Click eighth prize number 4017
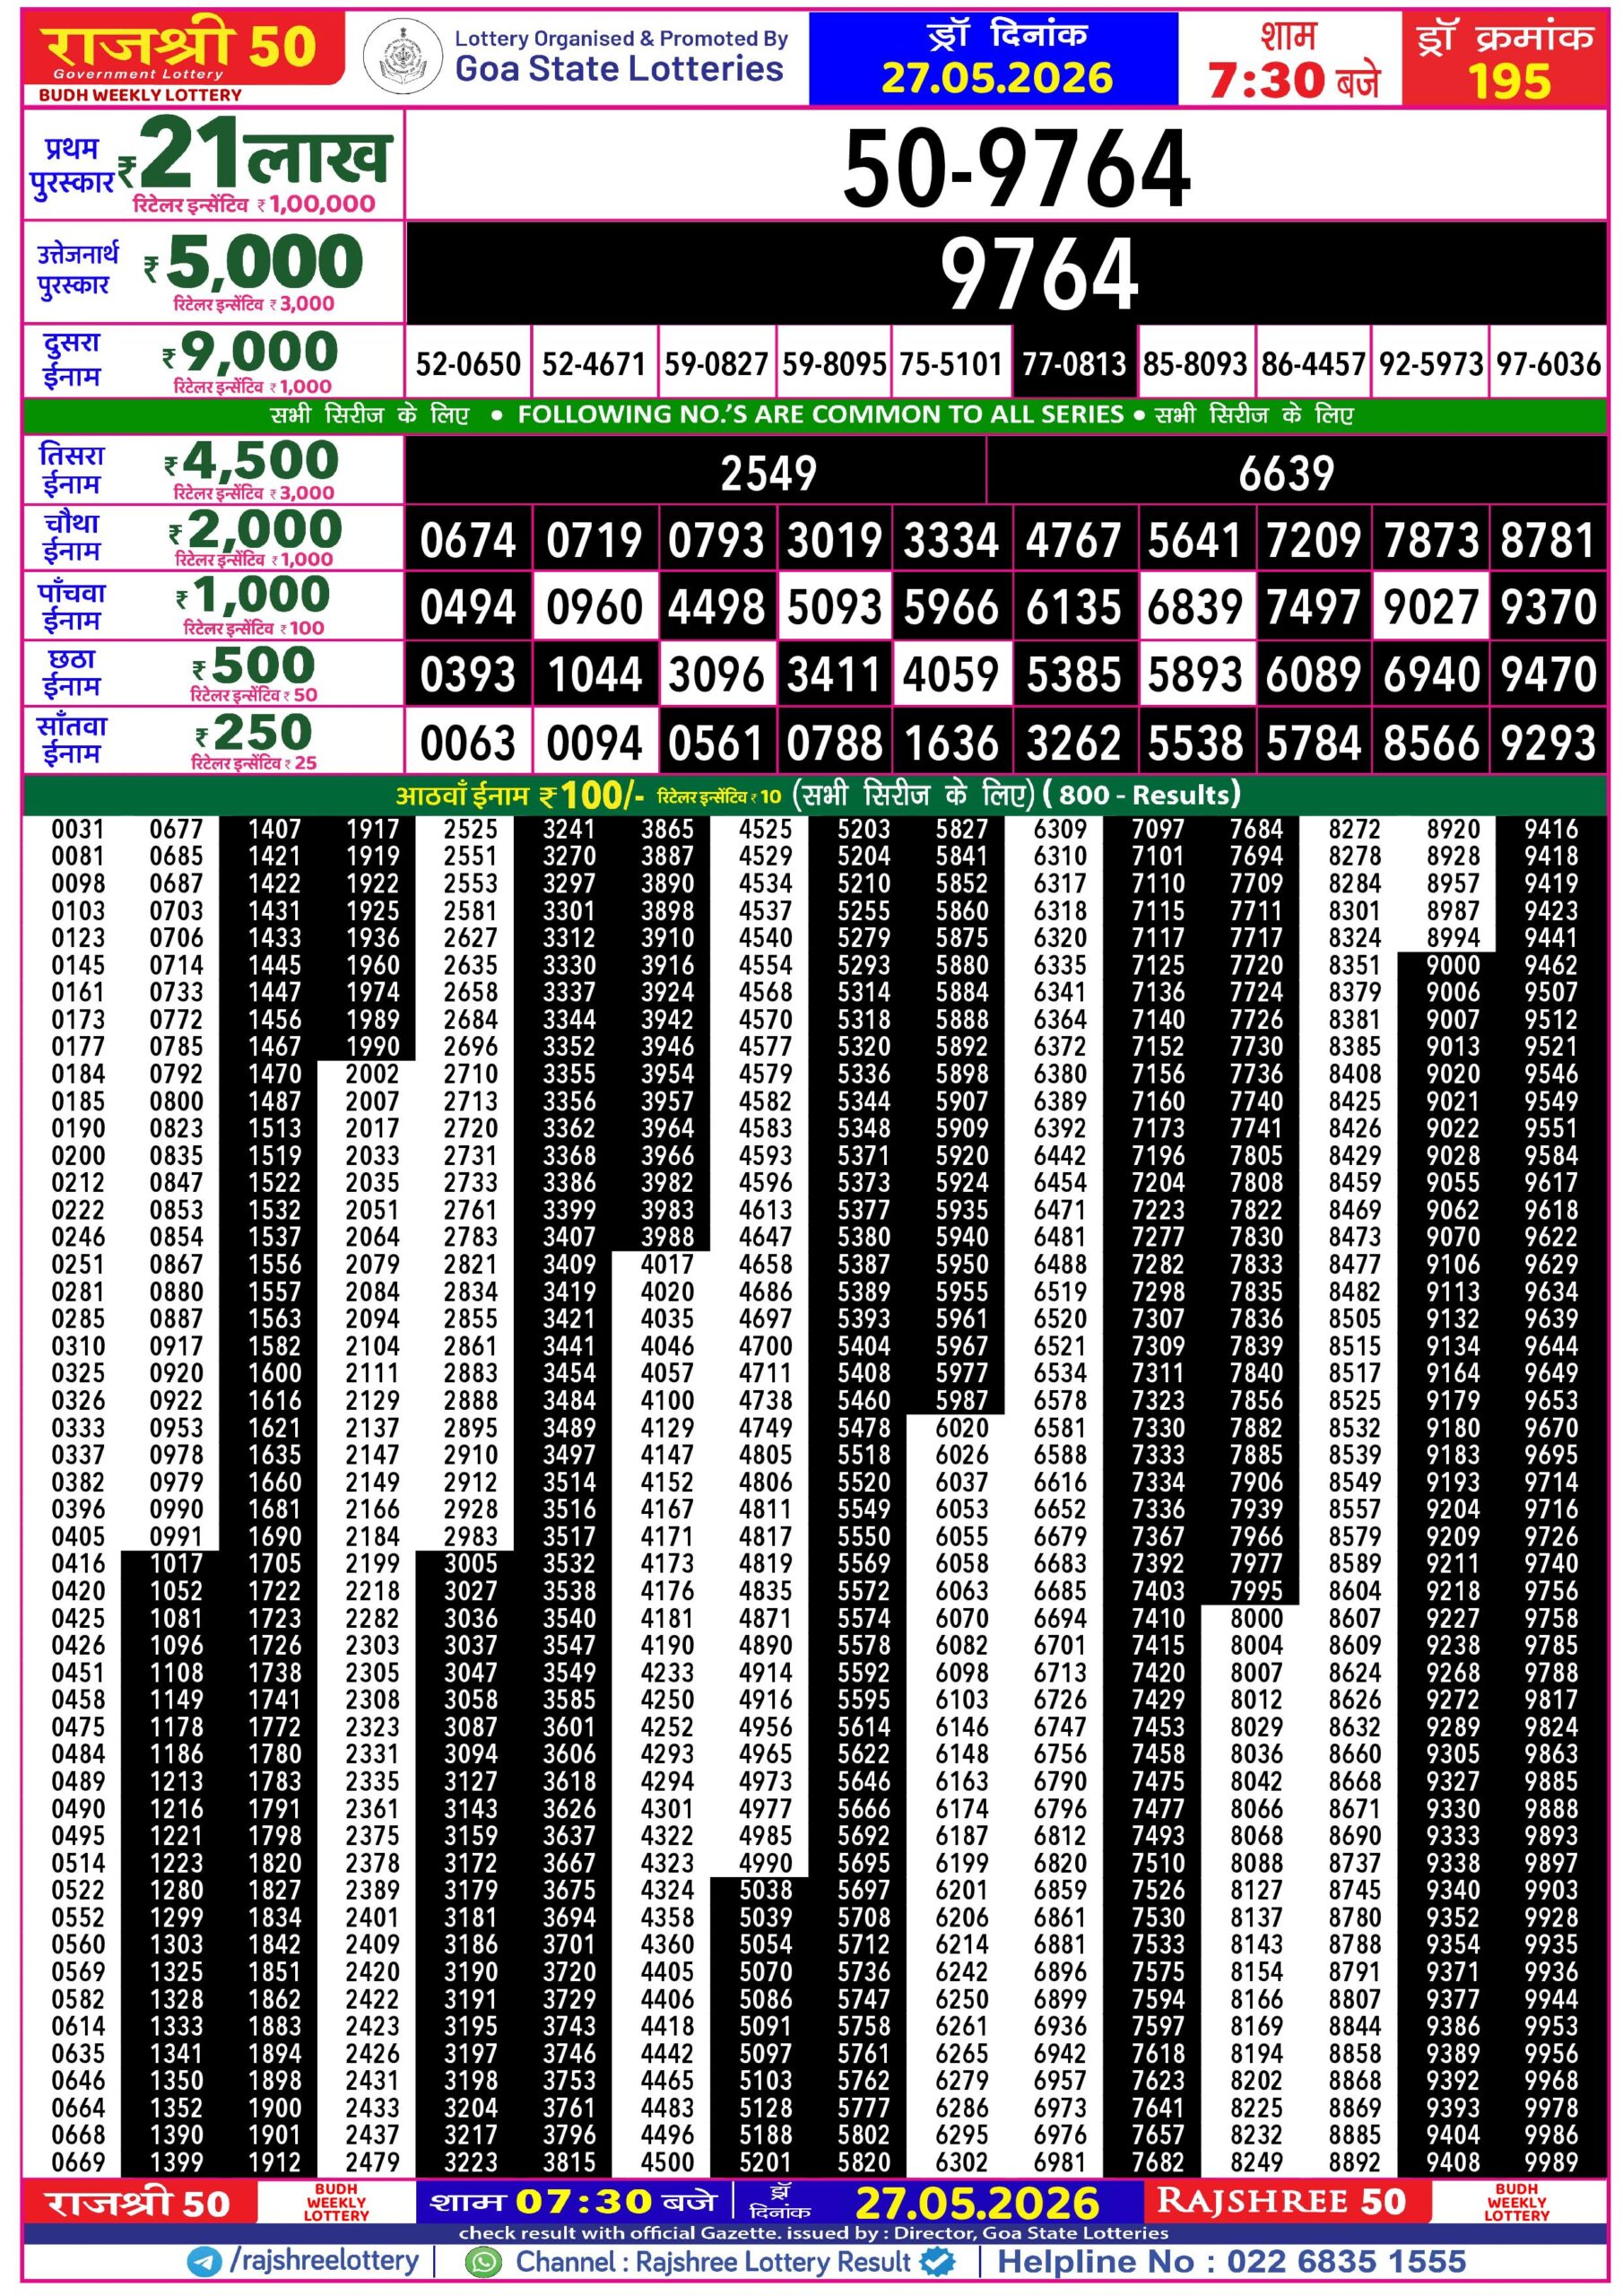Viewport: 1623px width, 2296px height. pos(667,1264)
